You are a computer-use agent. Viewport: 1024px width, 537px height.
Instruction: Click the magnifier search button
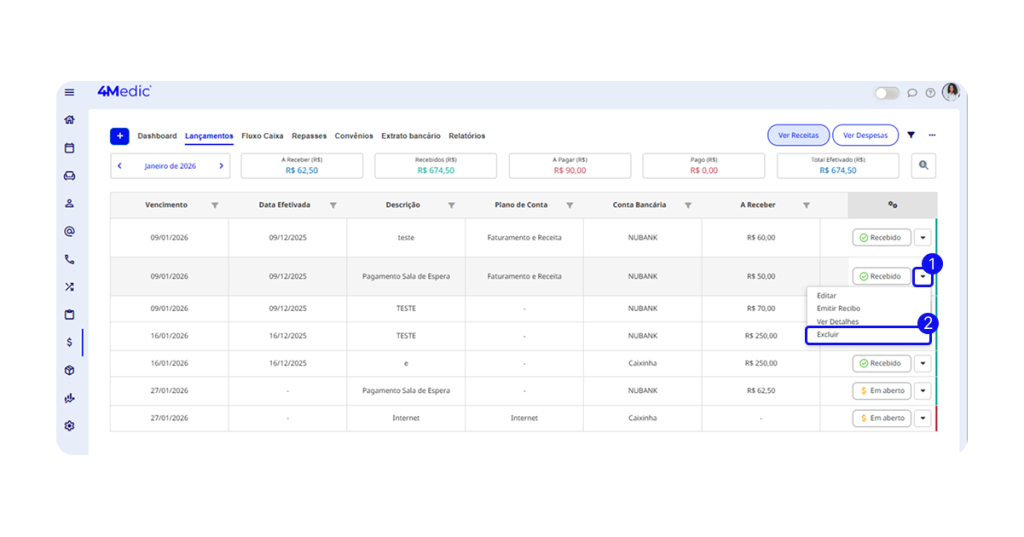923,166
